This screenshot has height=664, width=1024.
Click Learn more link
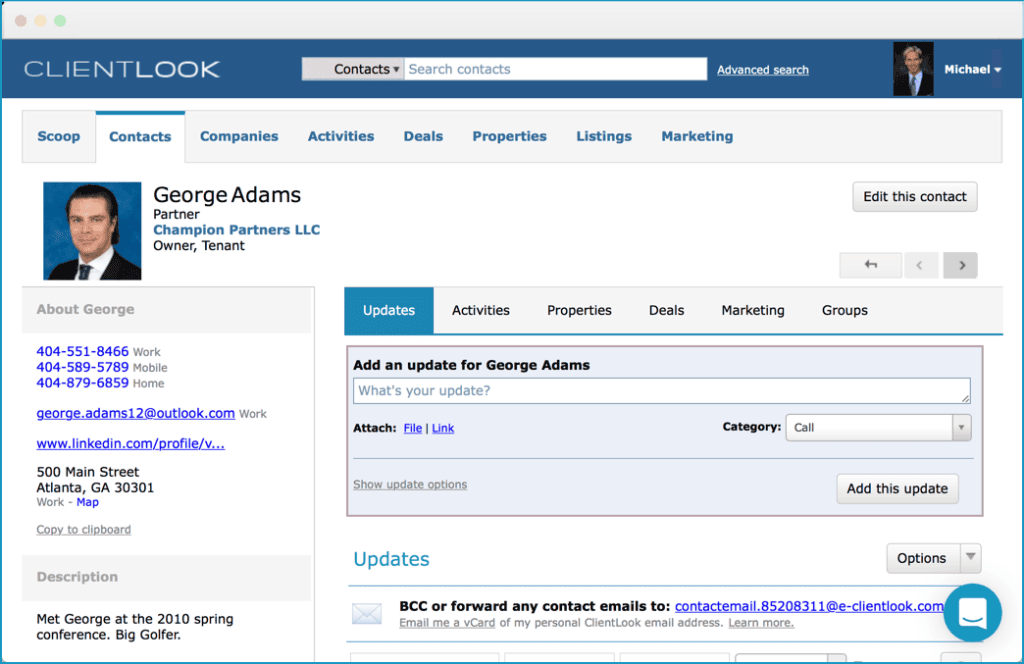(x=761, y=623)
